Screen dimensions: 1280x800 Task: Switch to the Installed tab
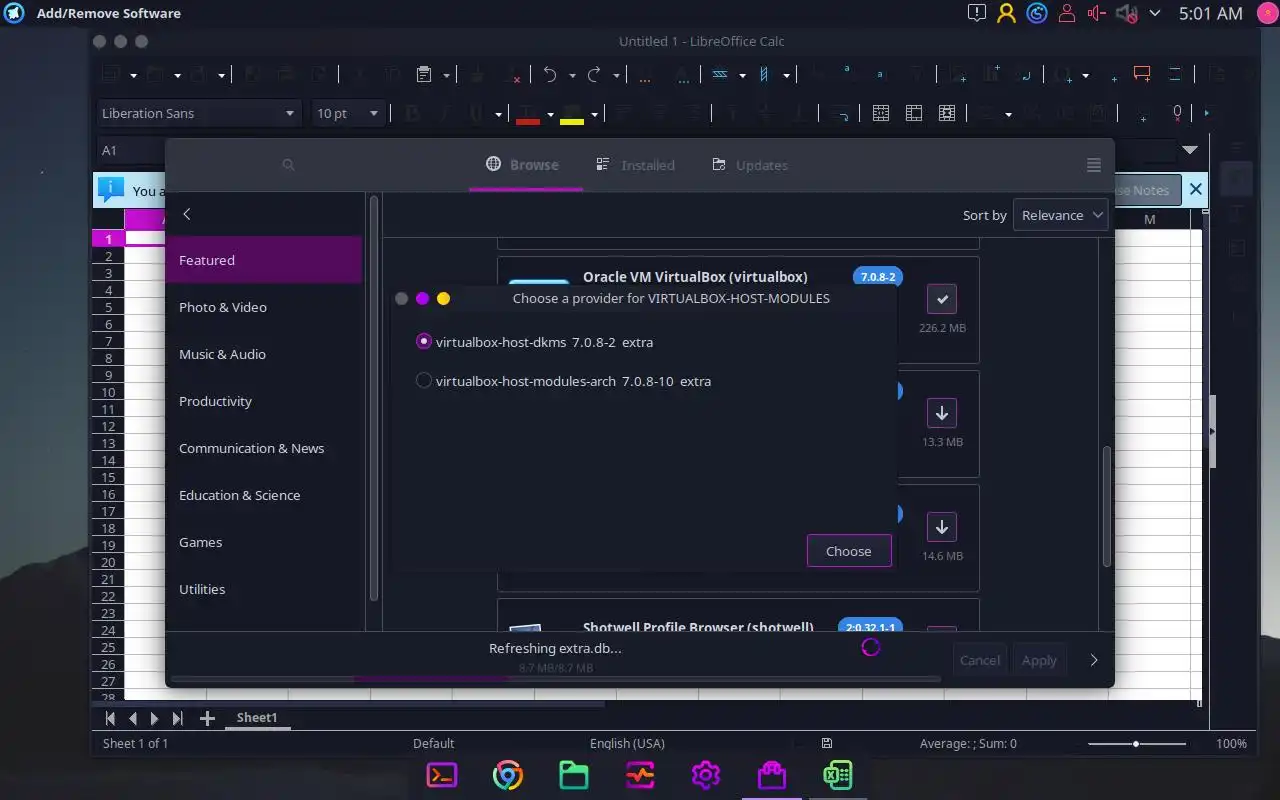tap(636, 165)
